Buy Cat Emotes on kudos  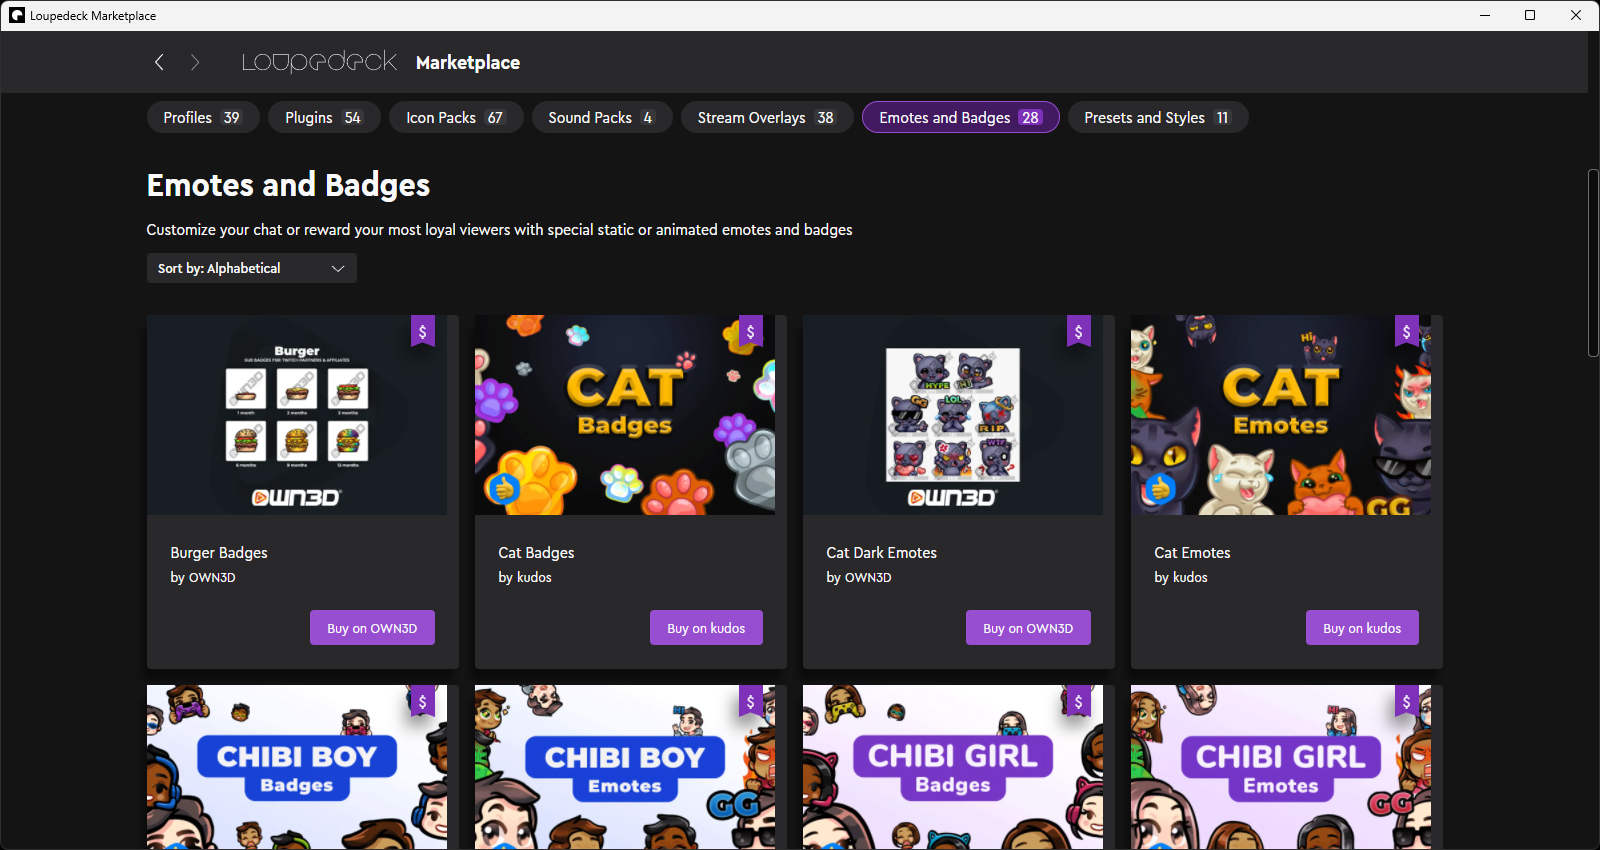coord(1361,628)
